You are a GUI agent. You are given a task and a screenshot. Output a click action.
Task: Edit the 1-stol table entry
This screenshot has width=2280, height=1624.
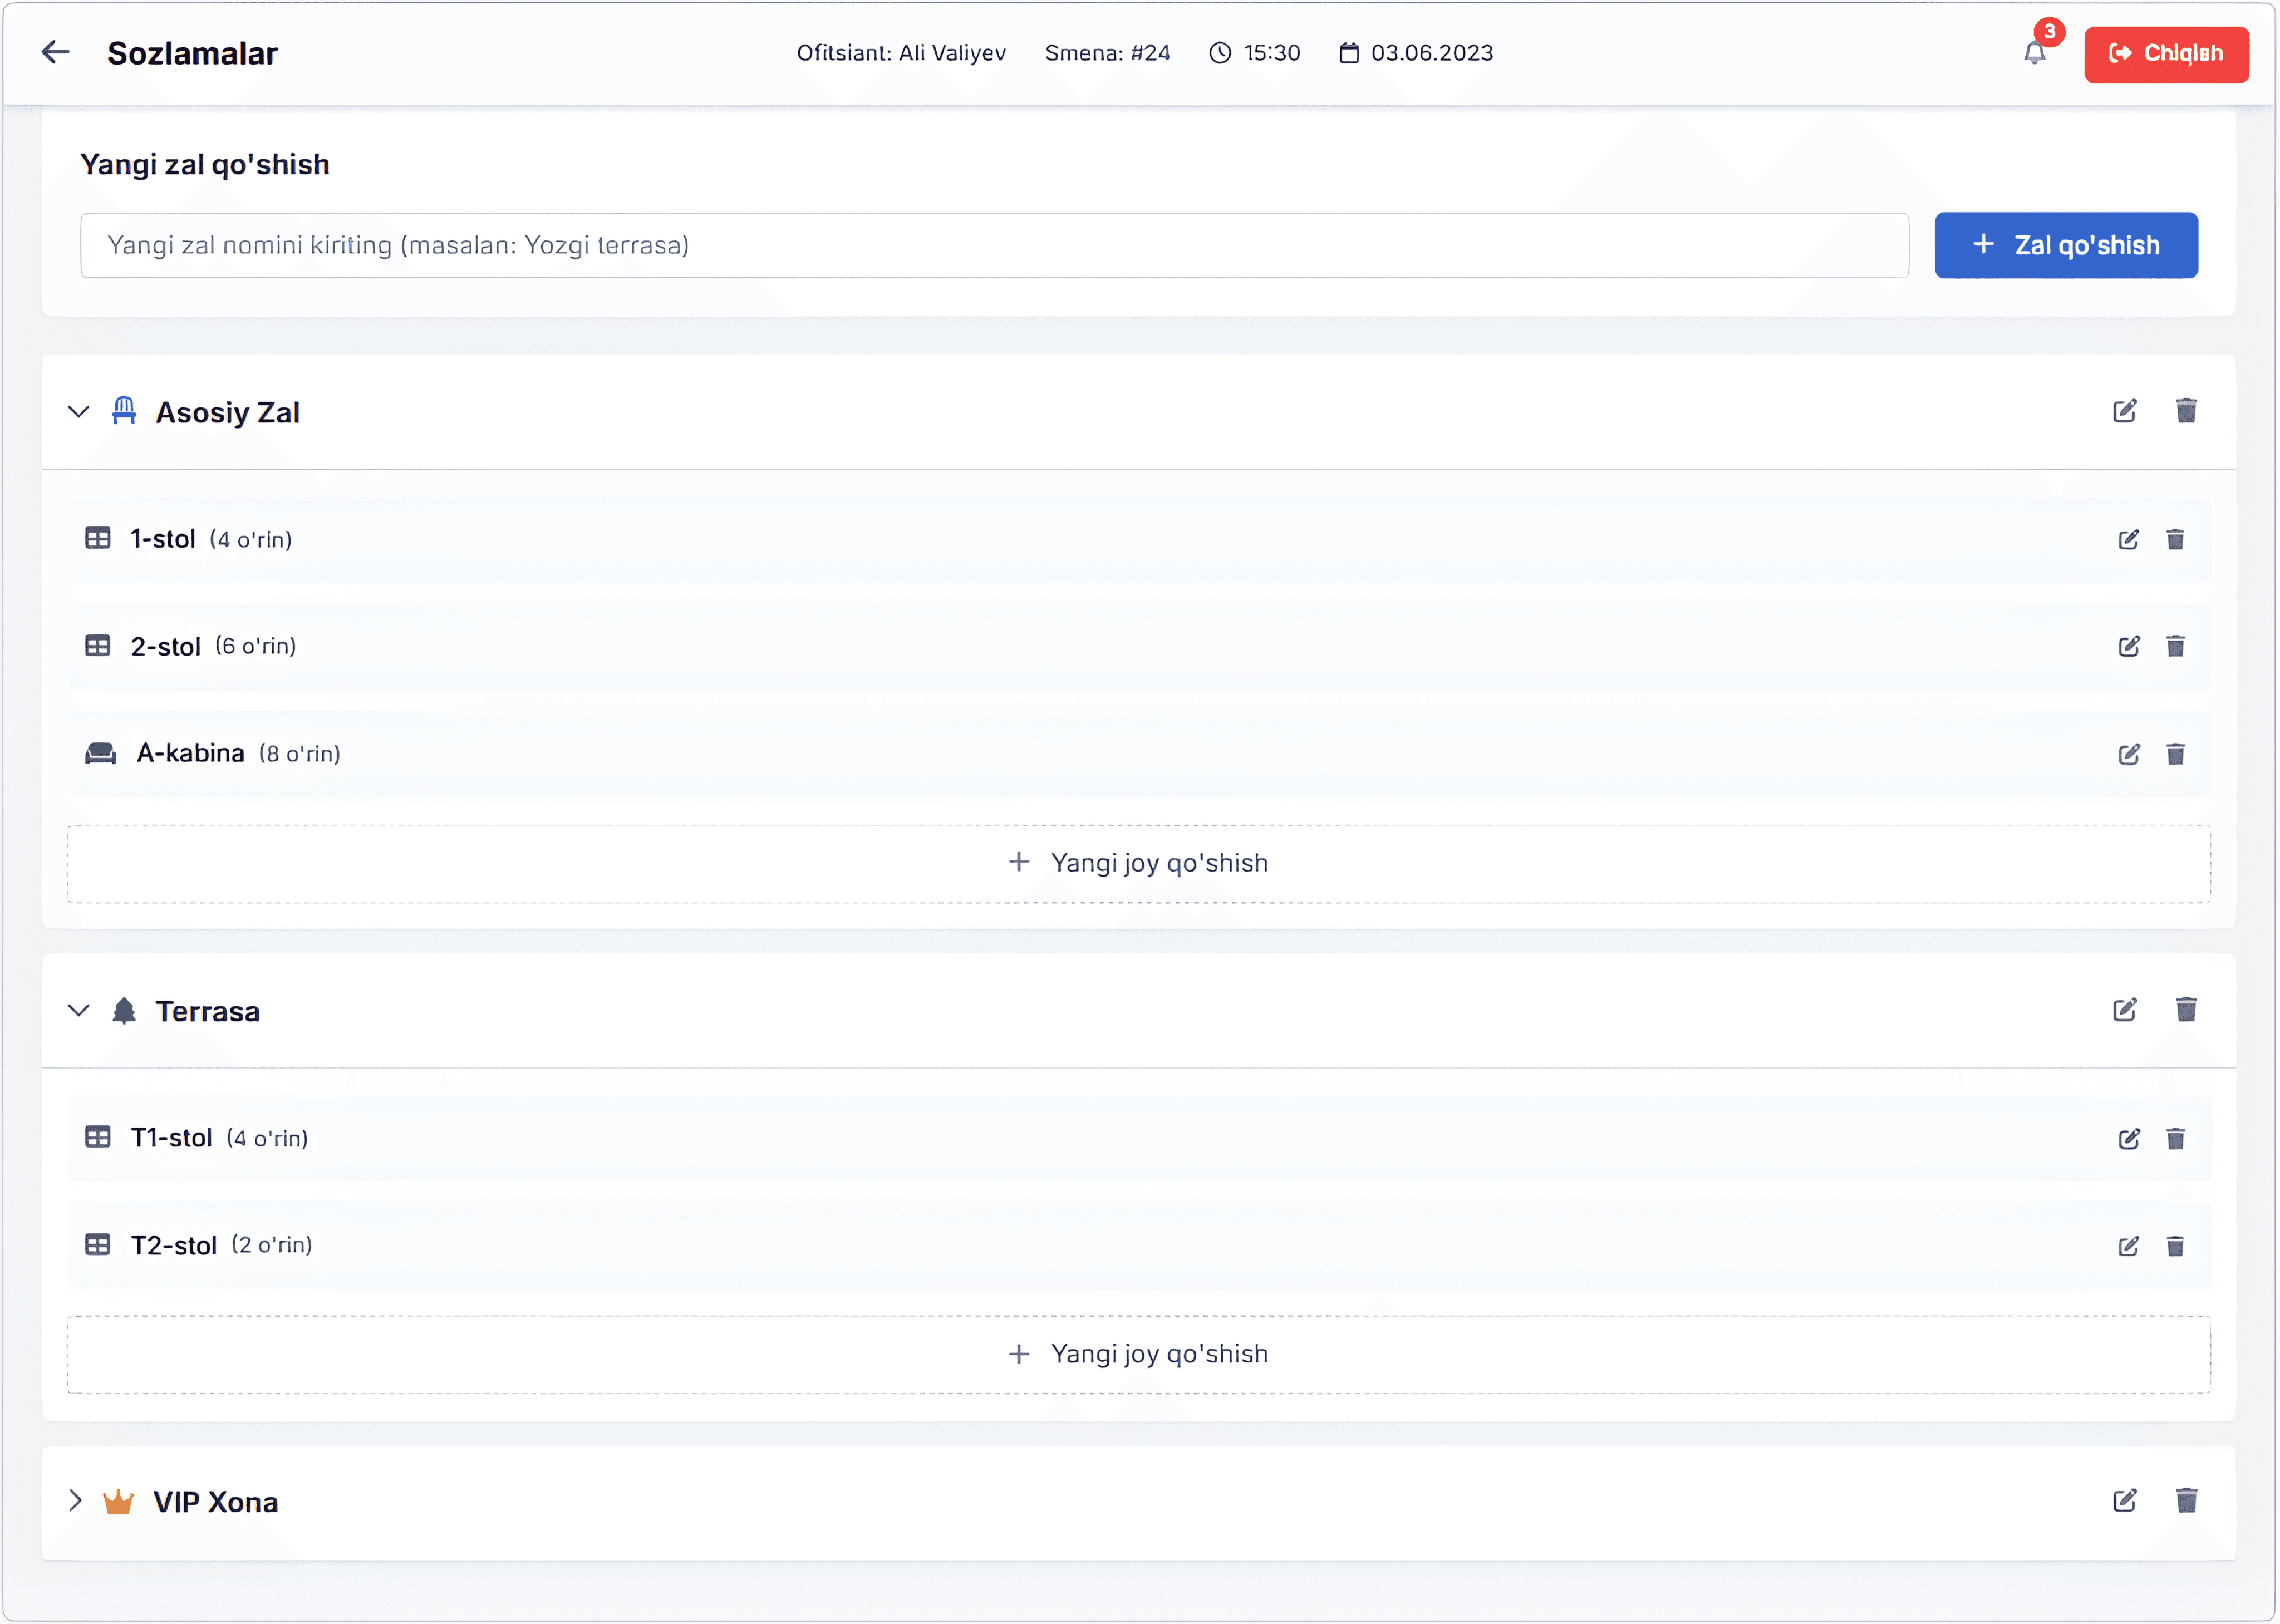2128,540
